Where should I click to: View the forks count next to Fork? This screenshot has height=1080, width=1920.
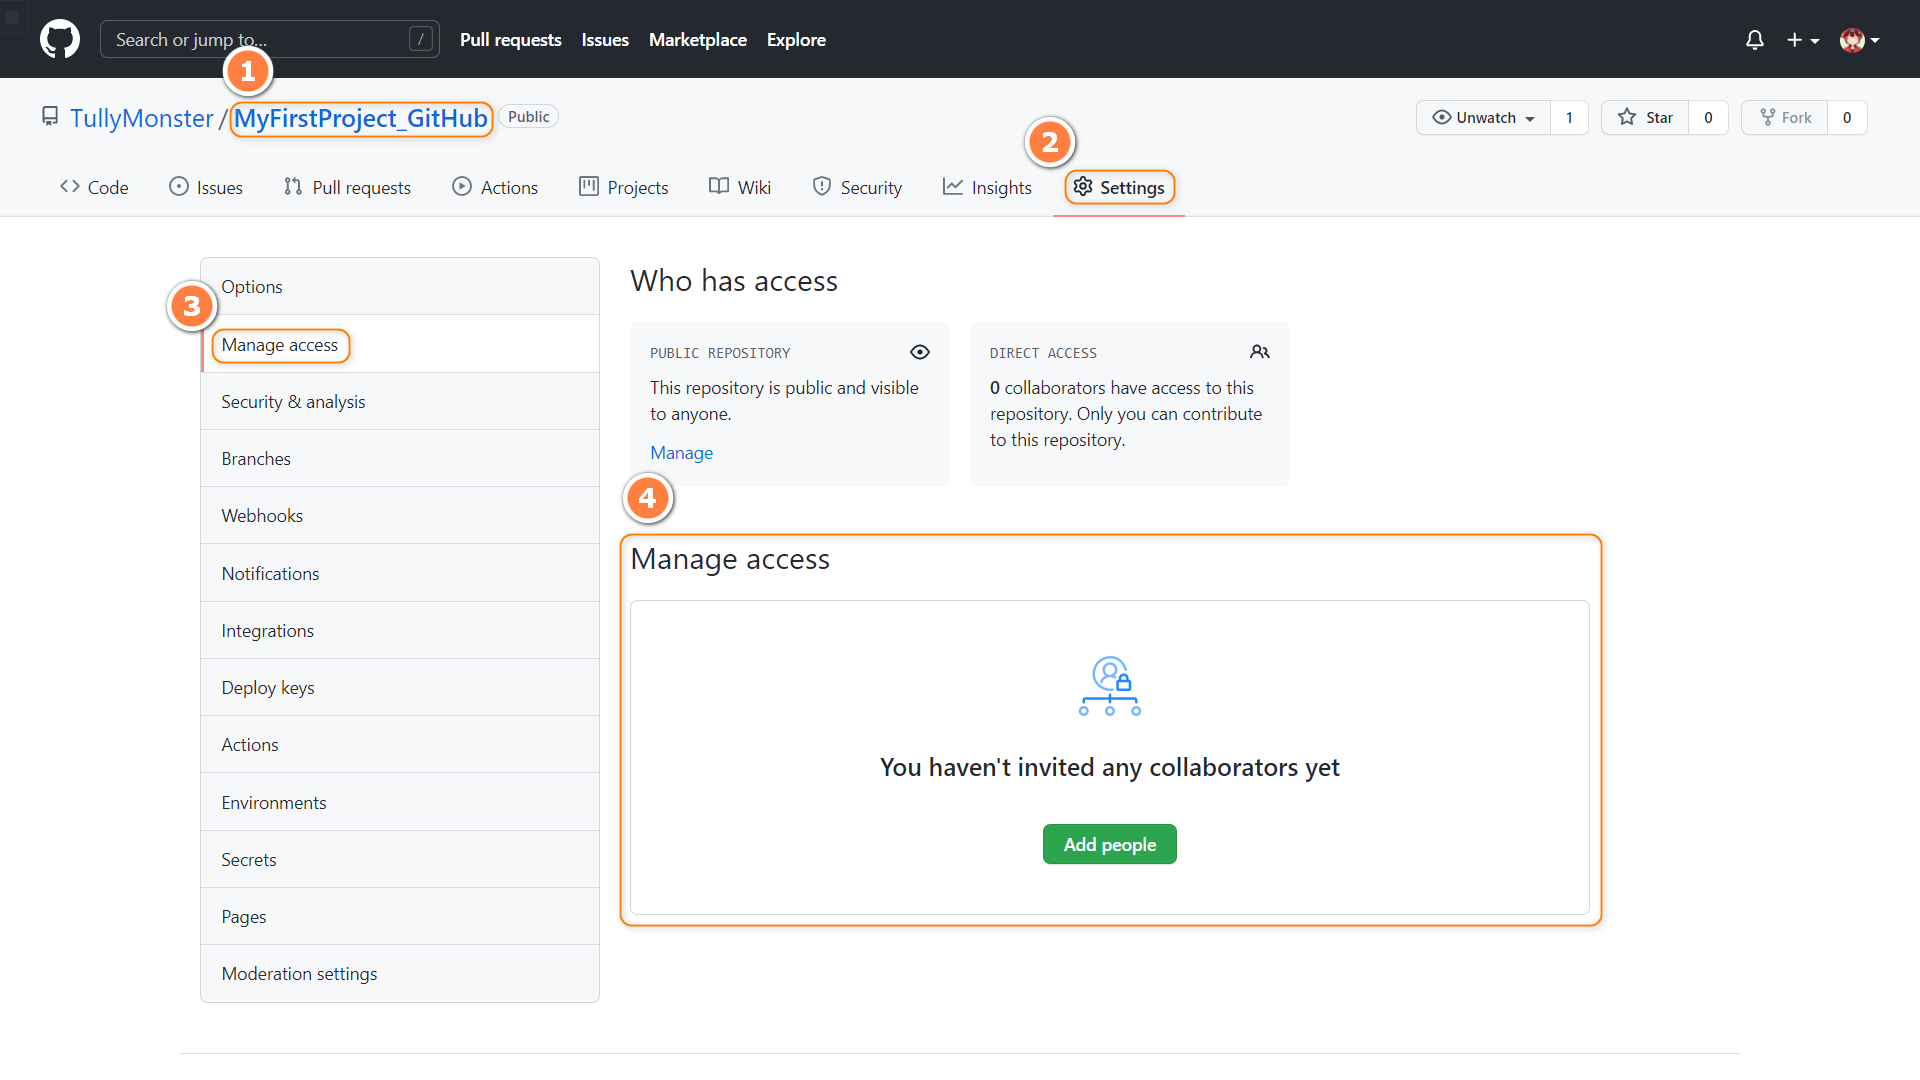coord(1847,117)
